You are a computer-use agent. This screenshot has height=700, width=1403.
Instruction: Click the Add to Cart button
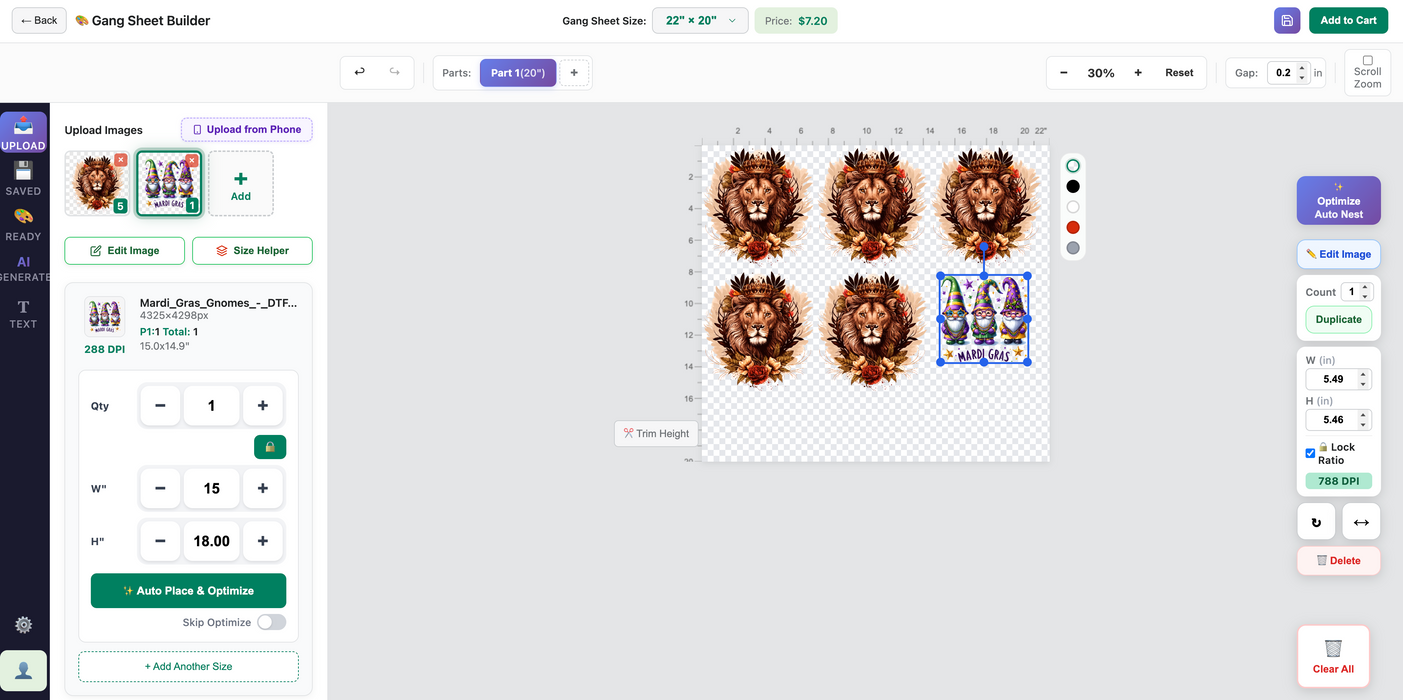click(x=1348, y=20)
